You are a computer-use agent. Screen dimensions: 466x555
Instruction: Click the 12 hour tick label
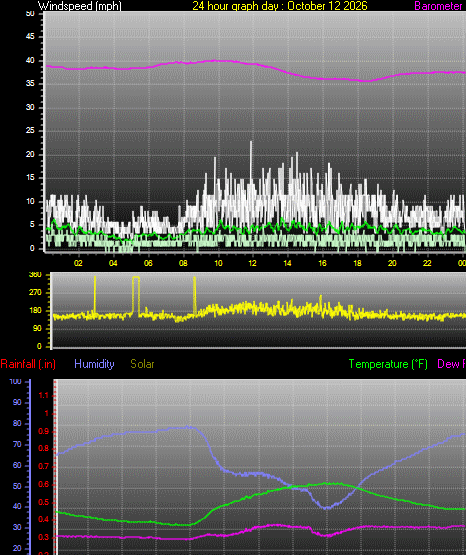pyautogui.click(x=252, y=263)
